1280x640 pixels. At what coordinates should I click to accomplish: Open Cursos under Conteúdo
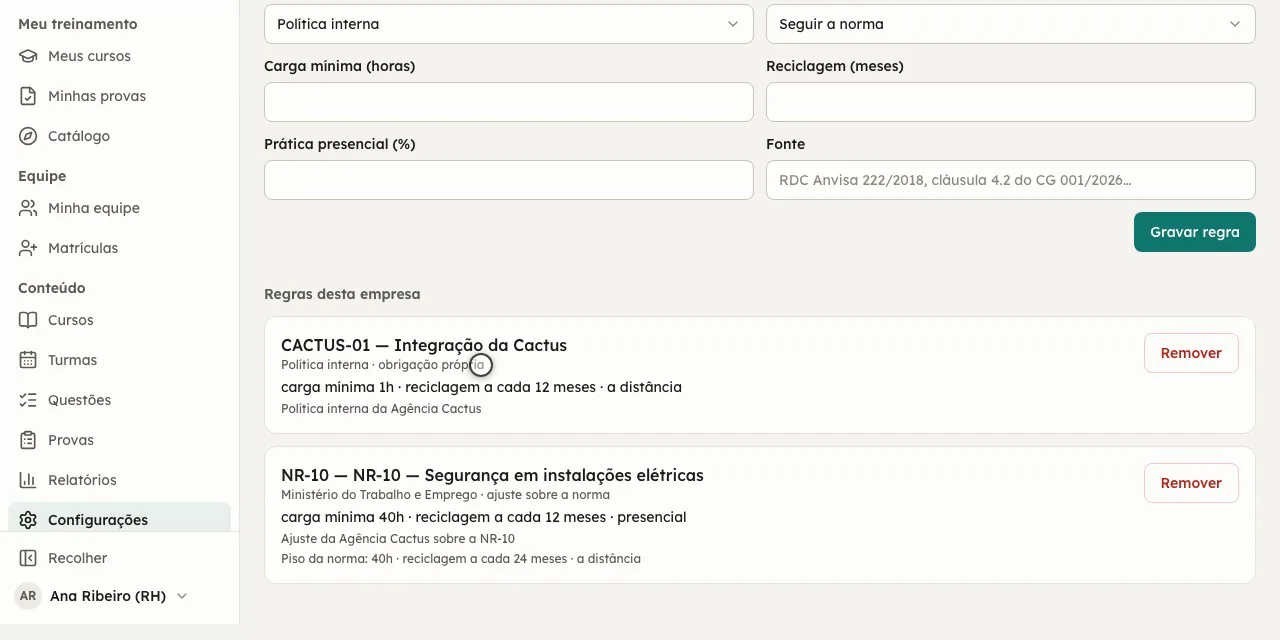point(119,320)
